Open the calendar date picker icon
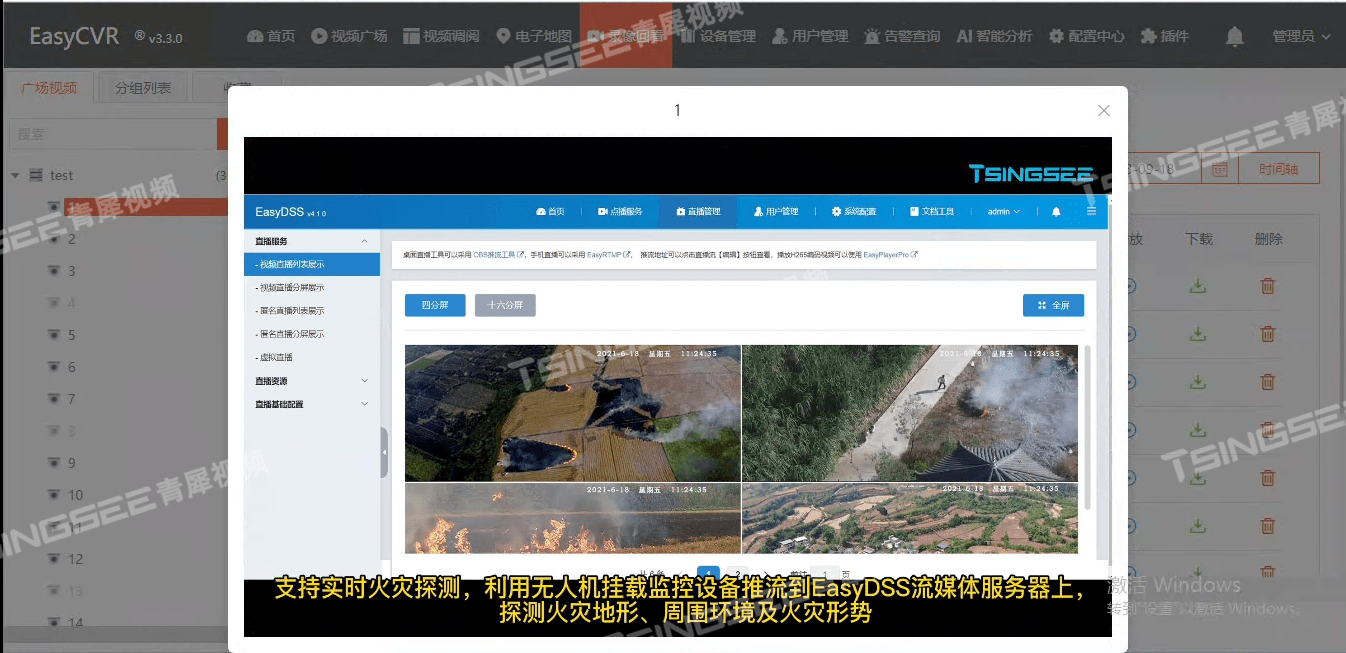The width and height of the screenshot is (1346, 653). (1220, 169)
